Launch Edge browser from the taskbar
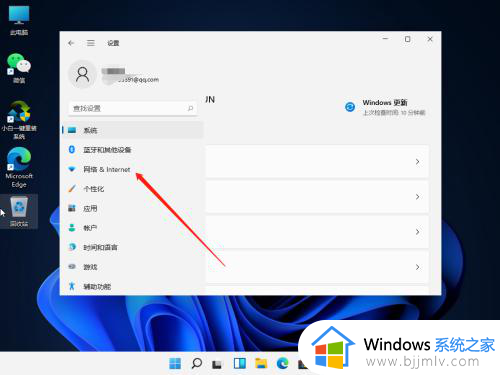 point(283,363)
